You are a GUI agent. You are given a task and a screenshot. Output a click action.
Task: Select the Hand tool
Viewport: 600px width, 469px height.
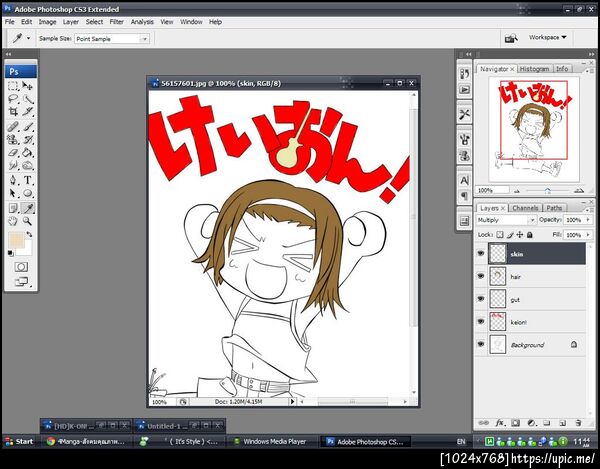[13, 221]
